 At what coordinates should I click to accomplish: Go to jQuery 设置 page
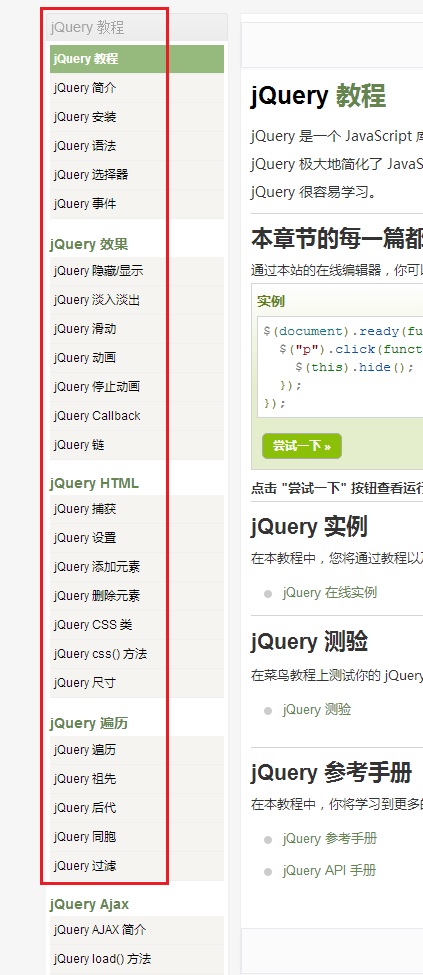(x=137, y=538)
